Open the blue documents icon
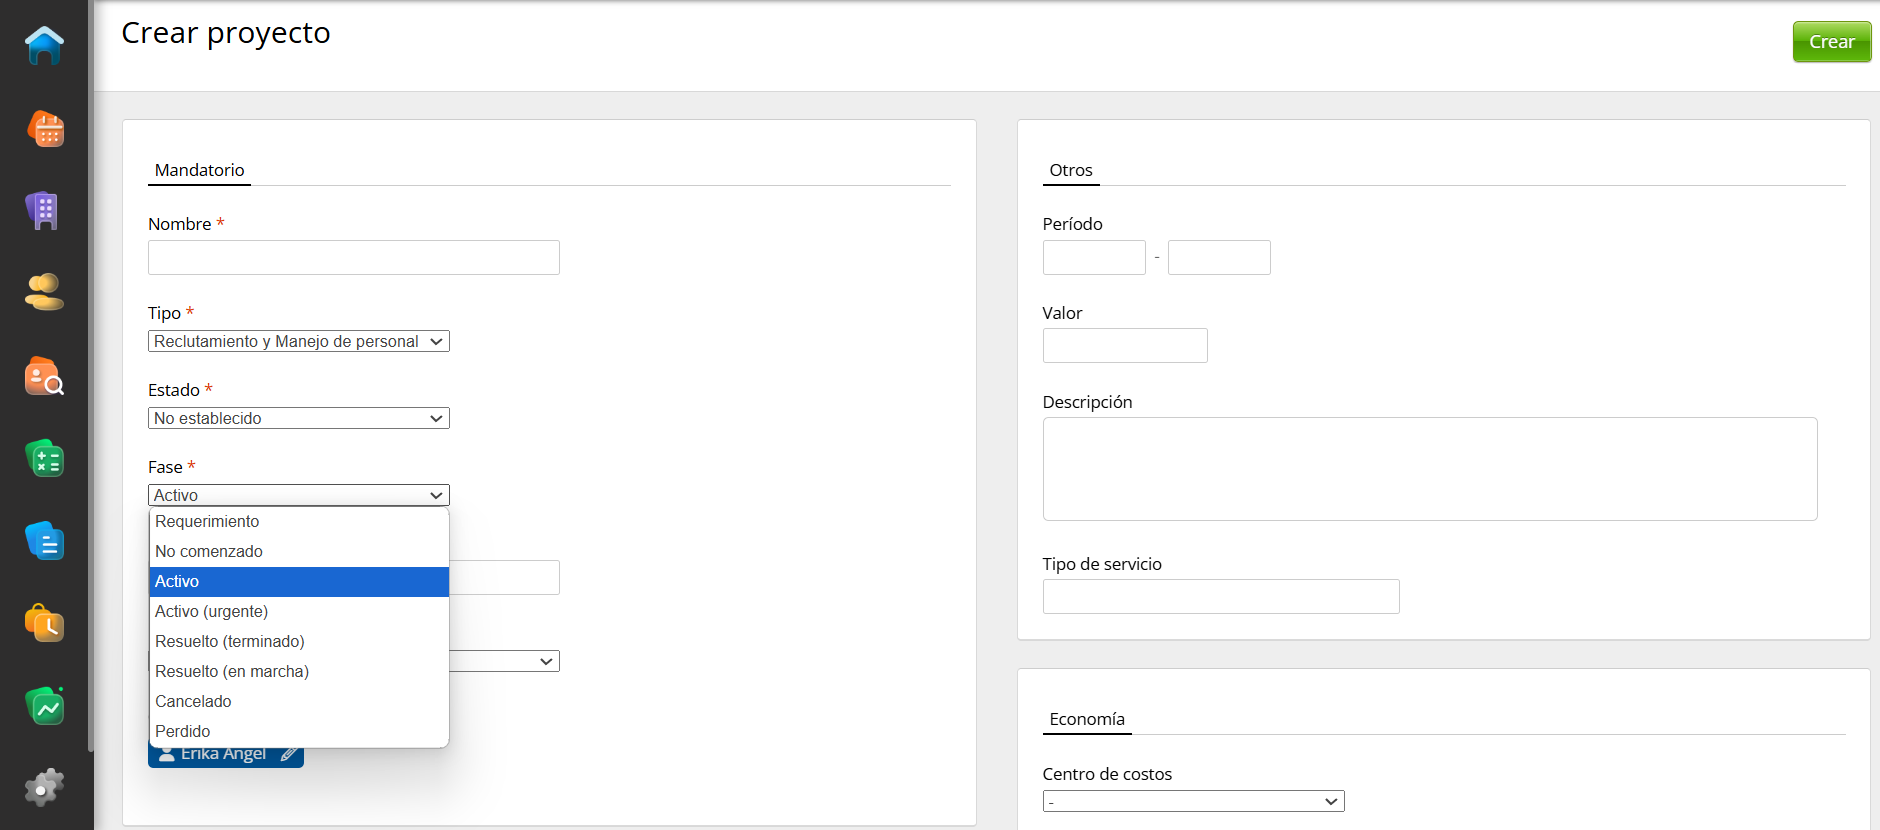 (x=44, y=541)
